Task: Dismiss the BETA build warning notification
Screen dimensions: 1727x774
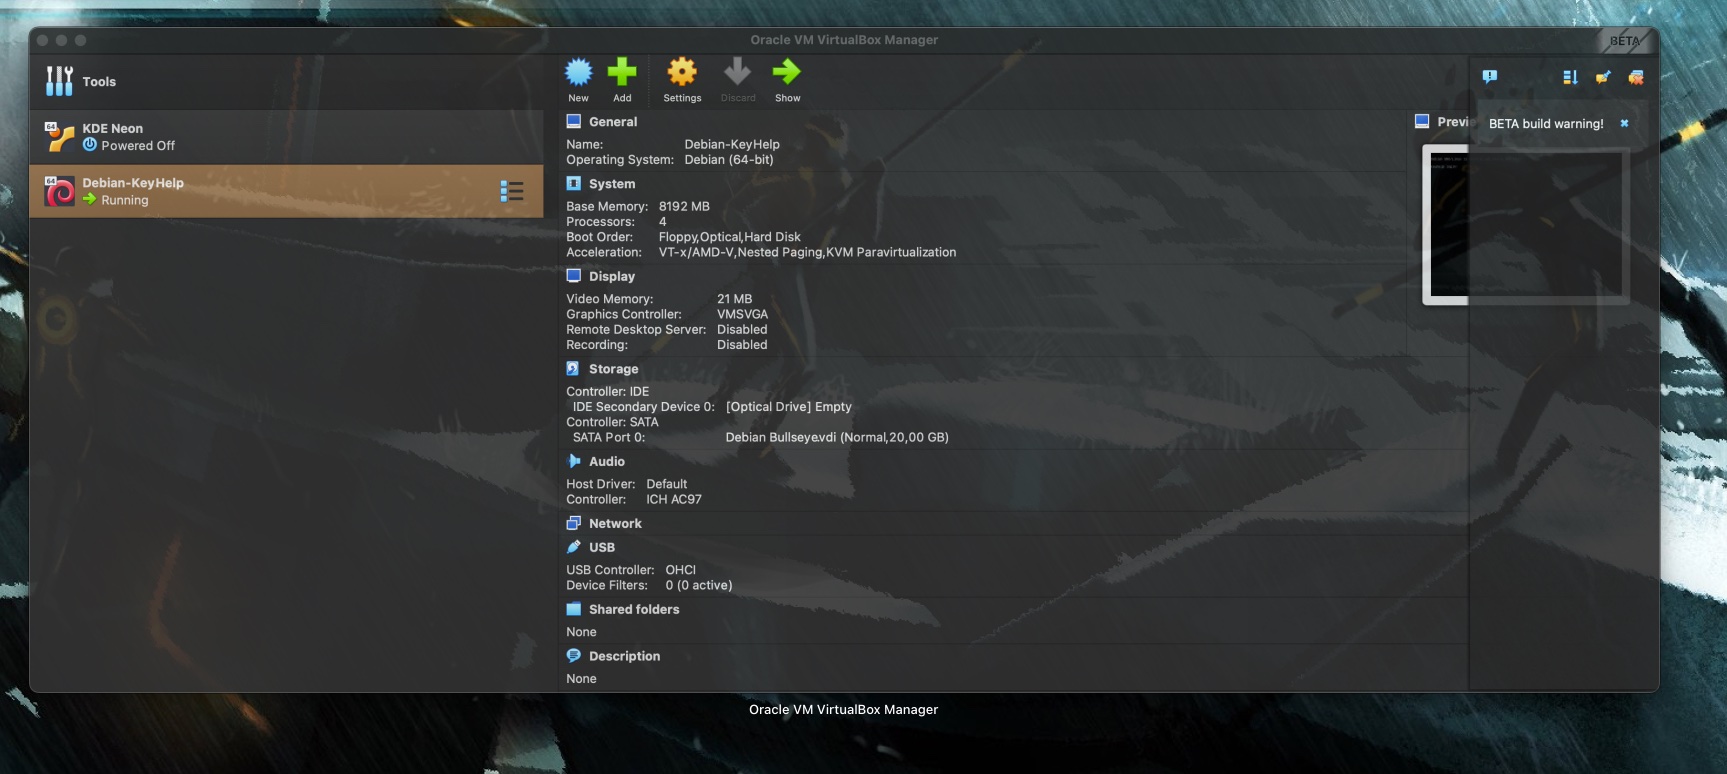Action: tap(1624, 124)
